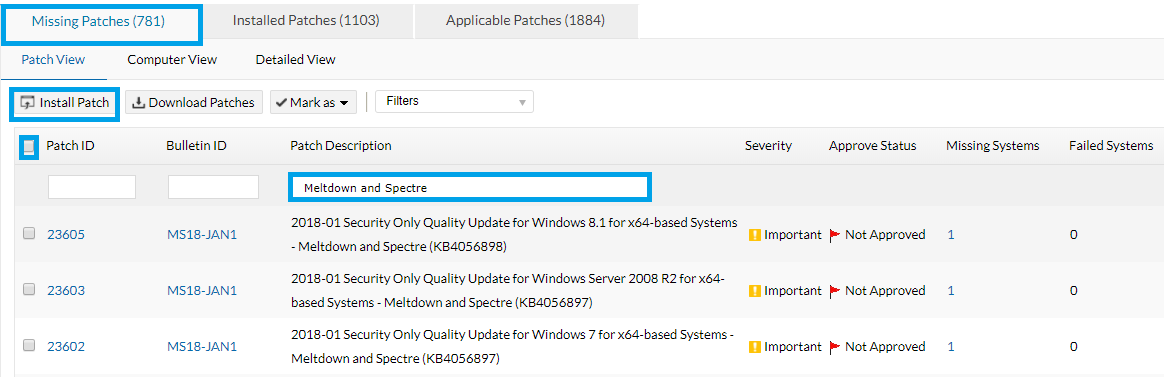Screen dimensions: 1164x377
Task: Open the Missing Patches (781) tab
Action: tap(102, 22)
